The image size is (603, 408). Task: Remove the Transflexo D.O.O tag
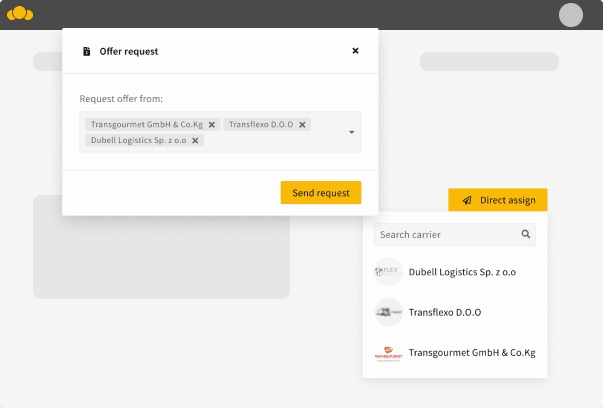[x=303, y=125]
